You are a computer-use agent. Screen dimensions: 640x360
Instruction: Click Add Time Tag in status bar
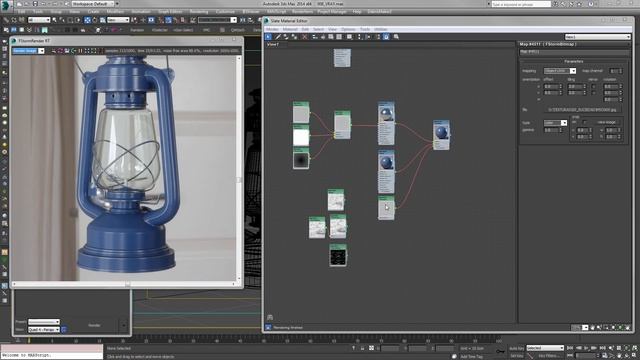click(x=471, y=356)
